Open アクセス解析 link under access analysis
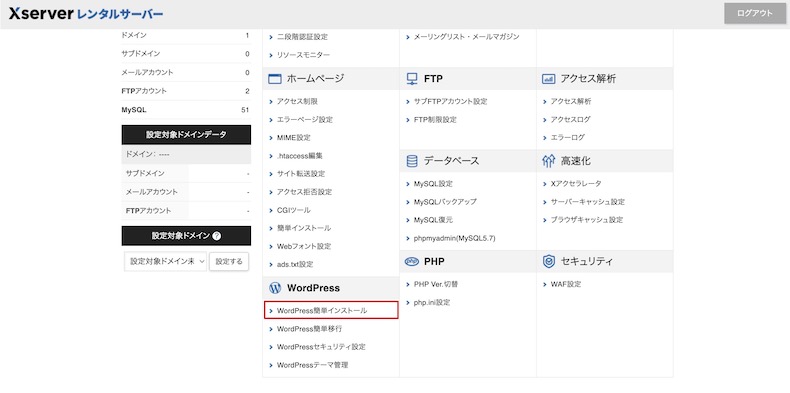 [x=570, y=101]
